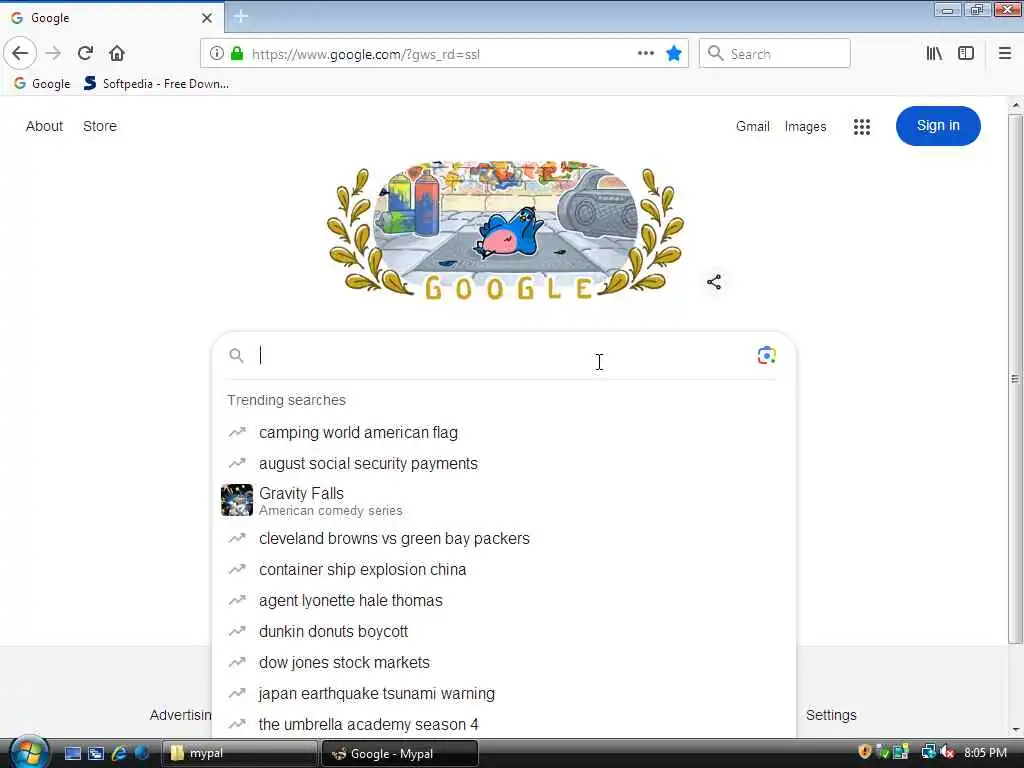Screen dimensions: 1024x768
Task: Click the network tray icon
Action: (928, 752)
